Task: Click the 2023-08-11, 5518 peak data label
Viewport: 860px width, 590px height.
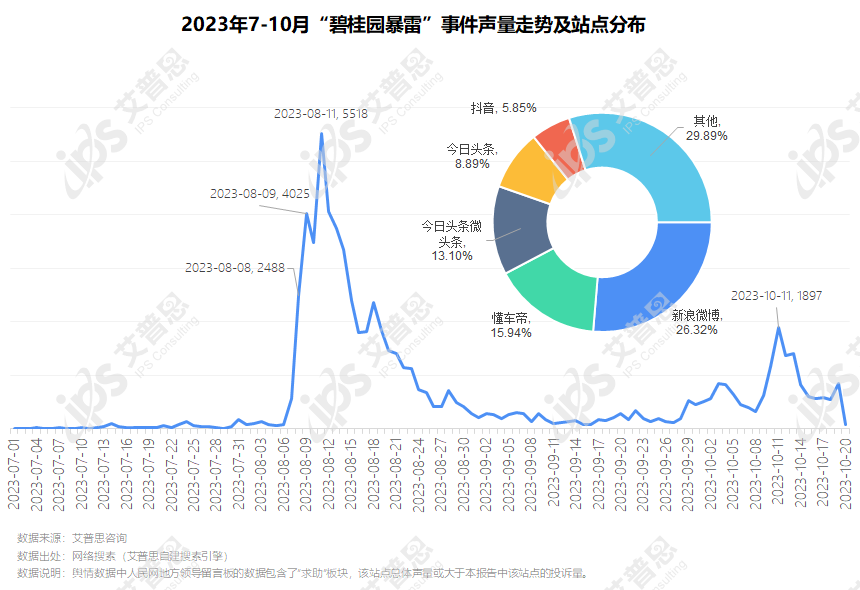Action: pos(321,114)
